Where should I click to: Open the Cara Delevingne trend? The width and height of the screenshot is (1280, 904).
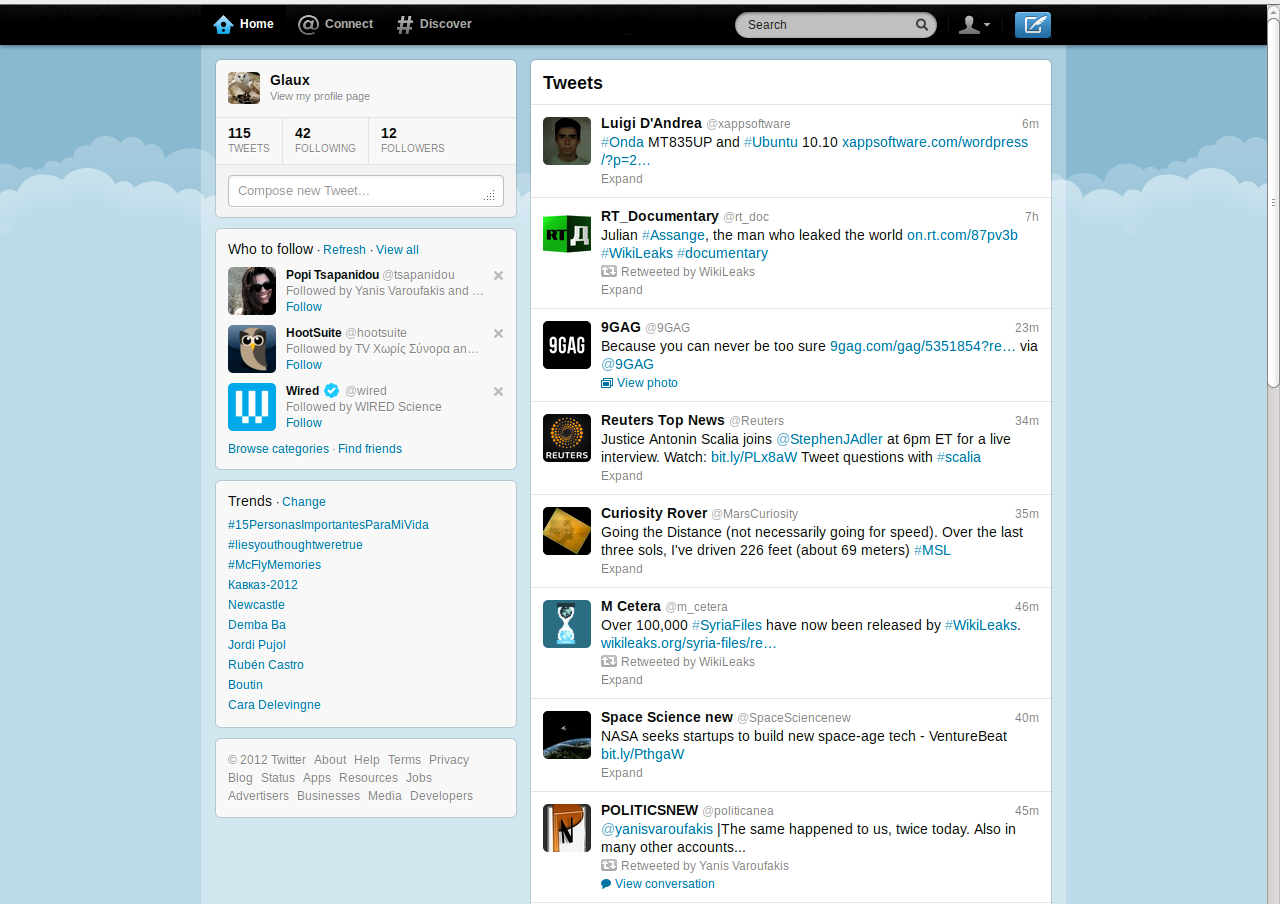[x=274, y=705]
